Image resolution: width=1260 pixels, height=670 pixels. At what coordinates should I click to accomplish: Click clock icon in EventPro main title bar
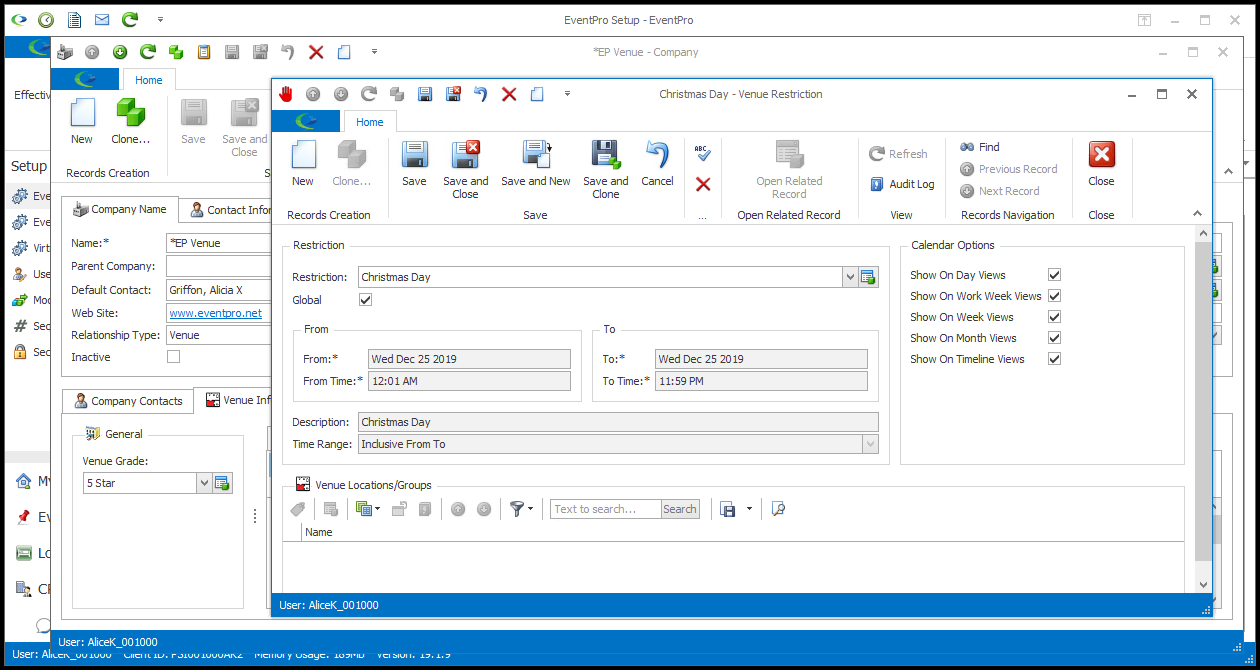click(x=46, y=19)
